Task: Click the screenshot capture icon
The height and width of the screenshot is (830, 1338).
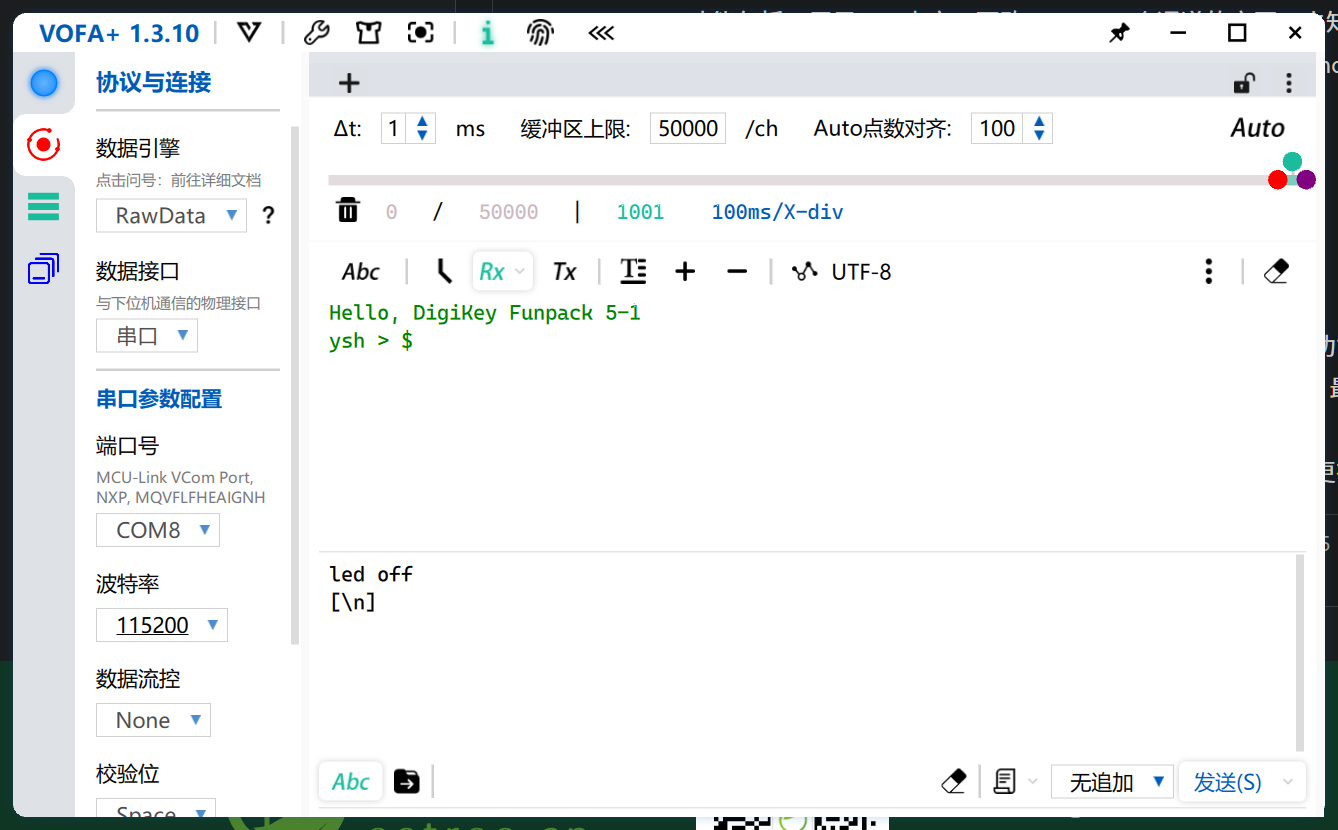Action: [x=421, y=33]
